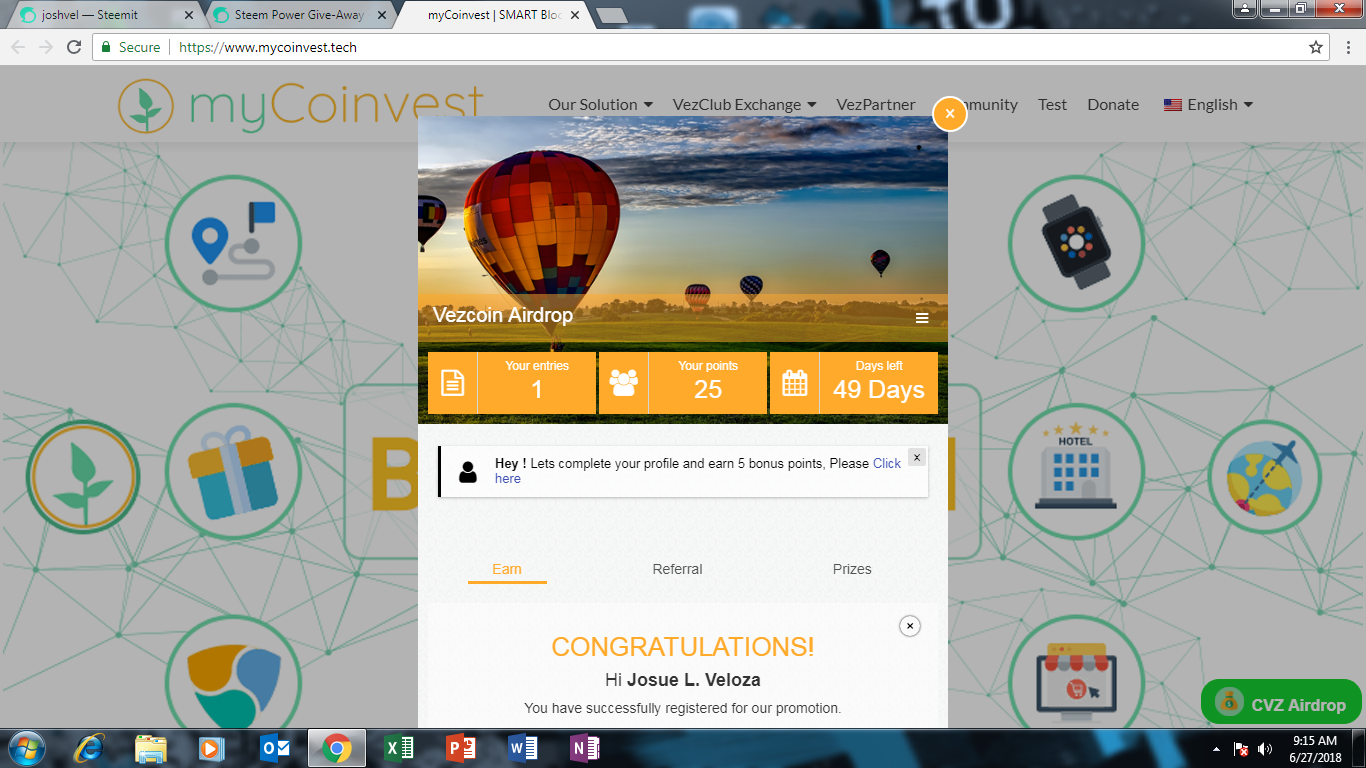Click the airplane globe travel icon

(1265, 476)
